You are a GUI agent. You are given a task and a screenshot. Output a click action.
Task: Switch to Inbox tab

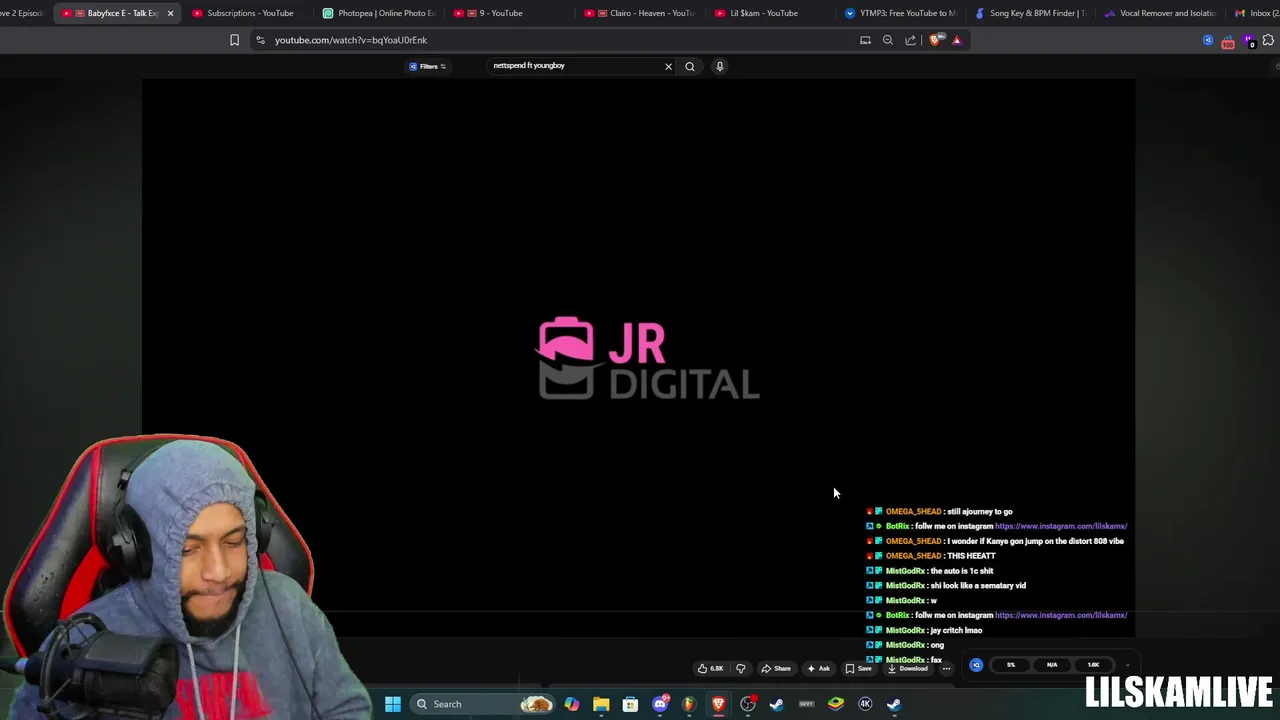coord(1255,13)
